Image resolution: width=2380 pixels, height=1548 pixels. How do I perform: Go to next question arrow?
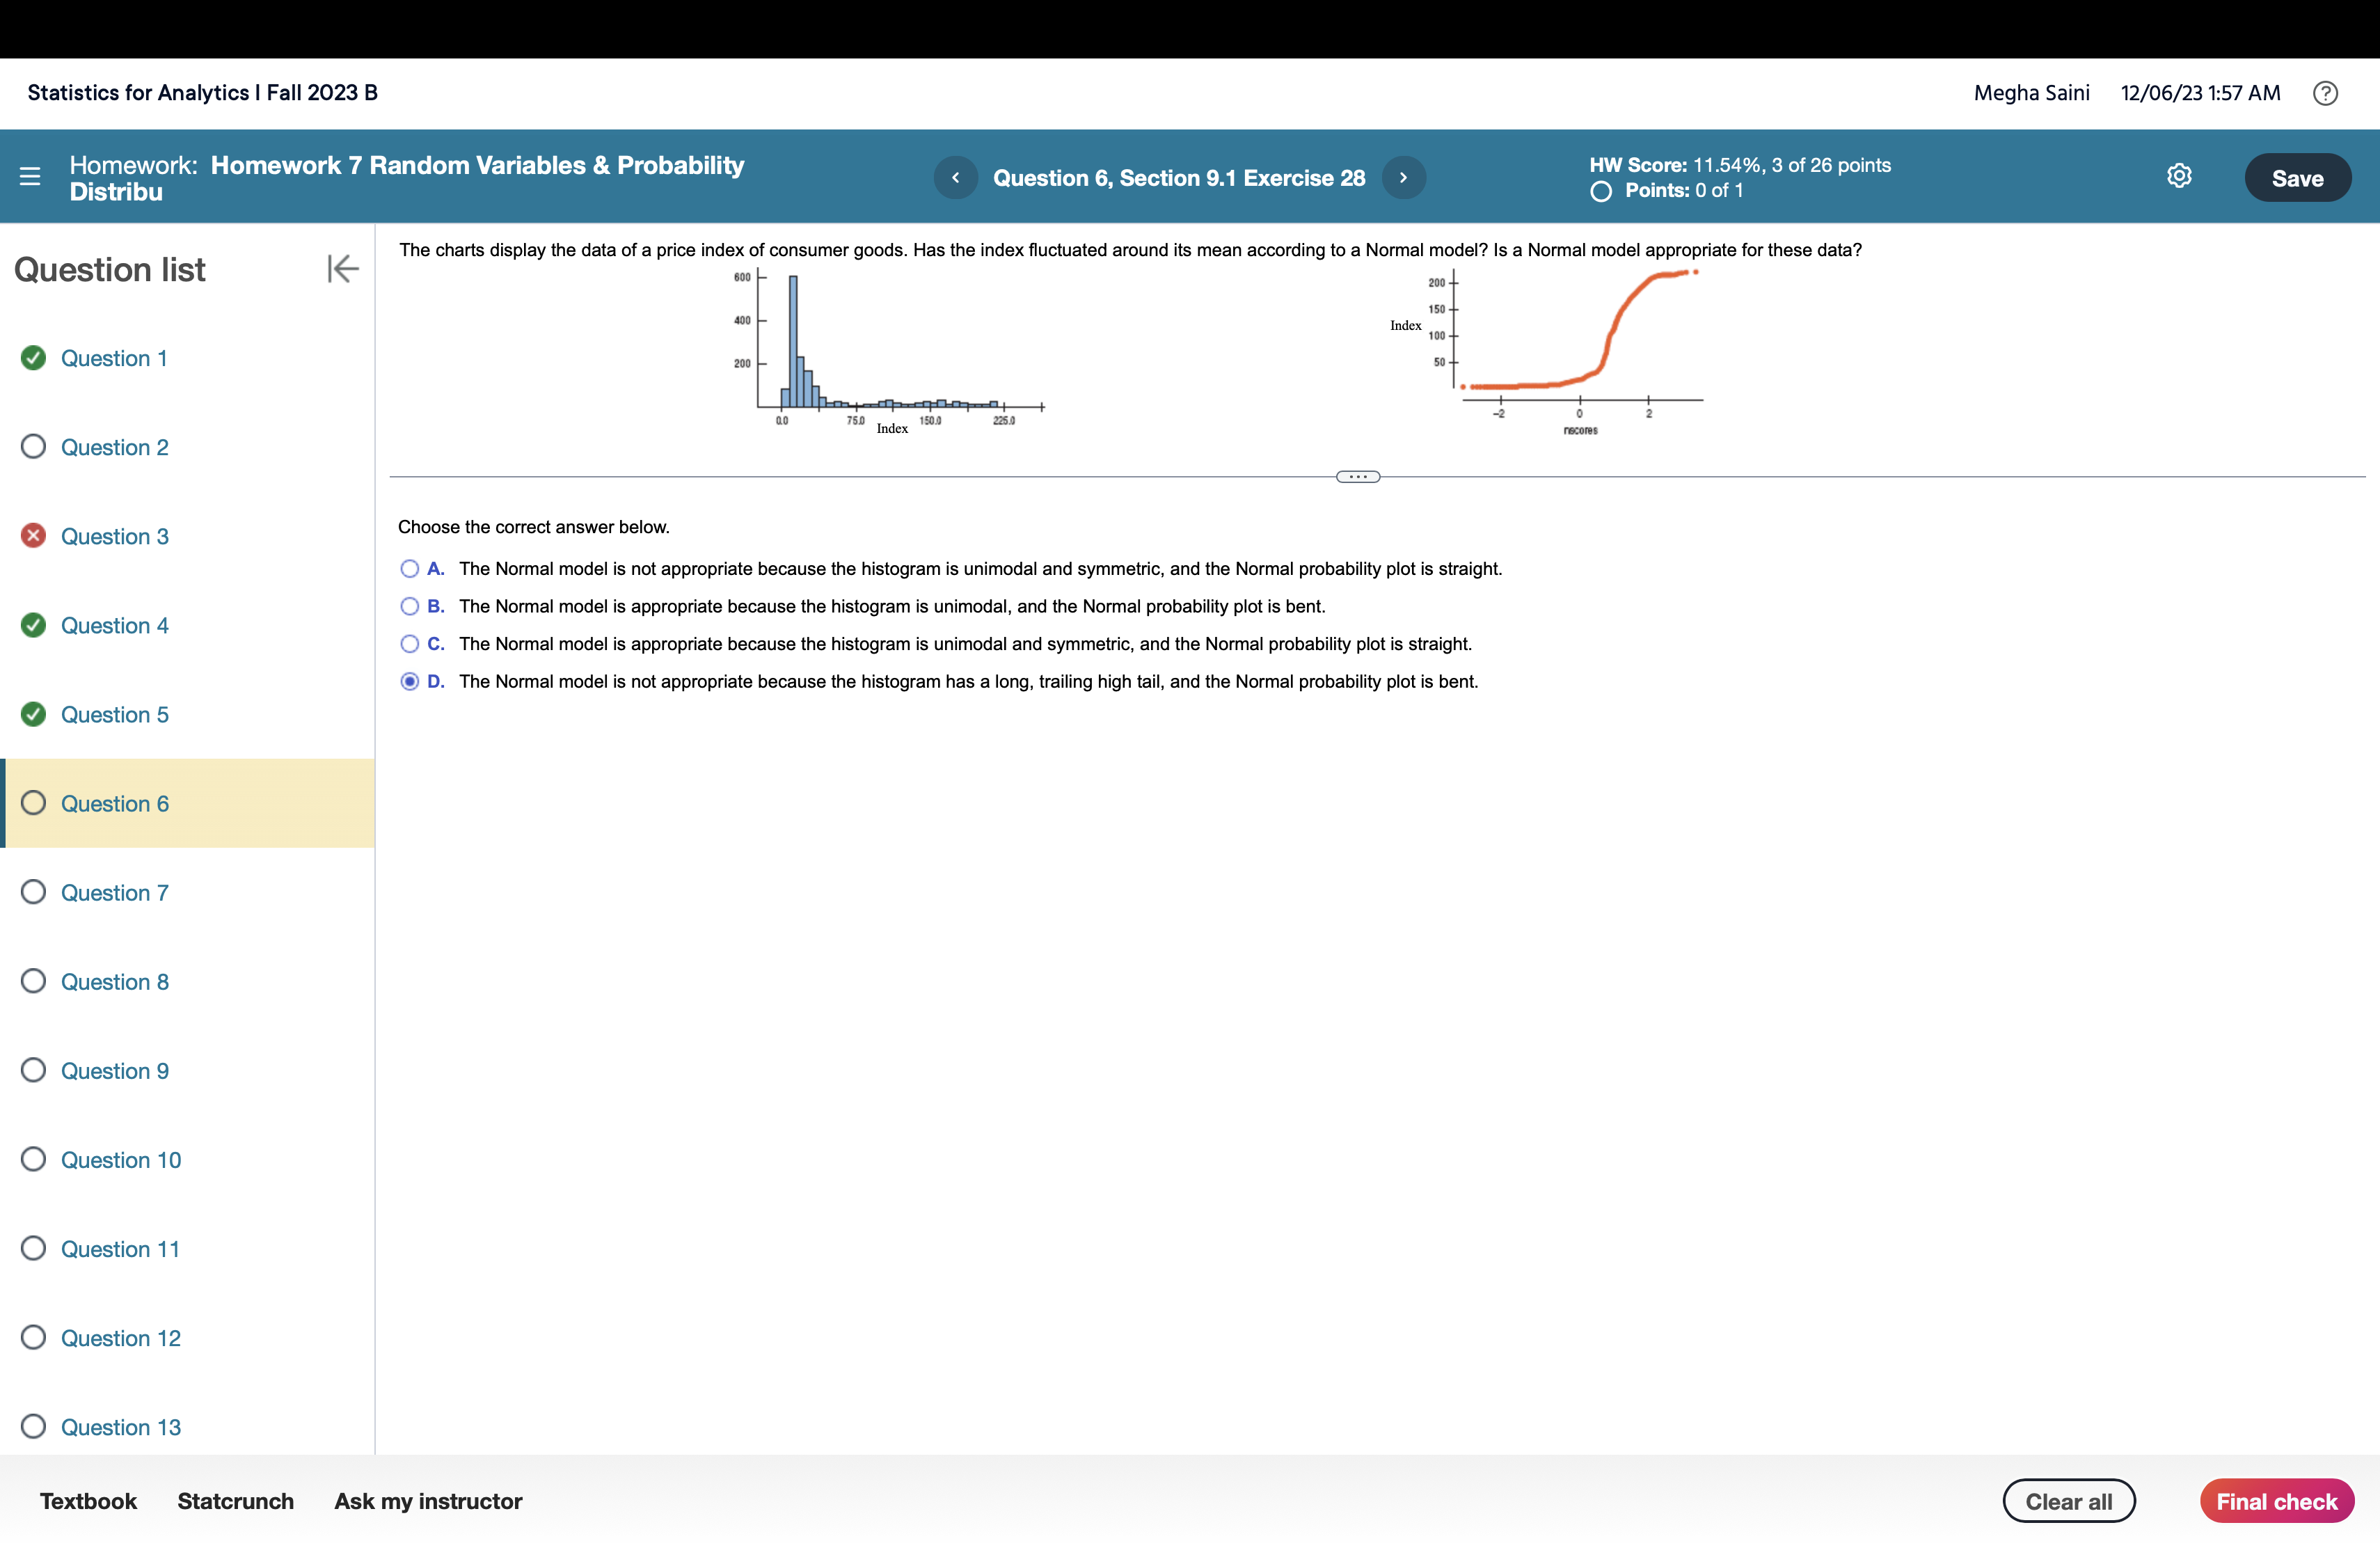click(1403, 178)
